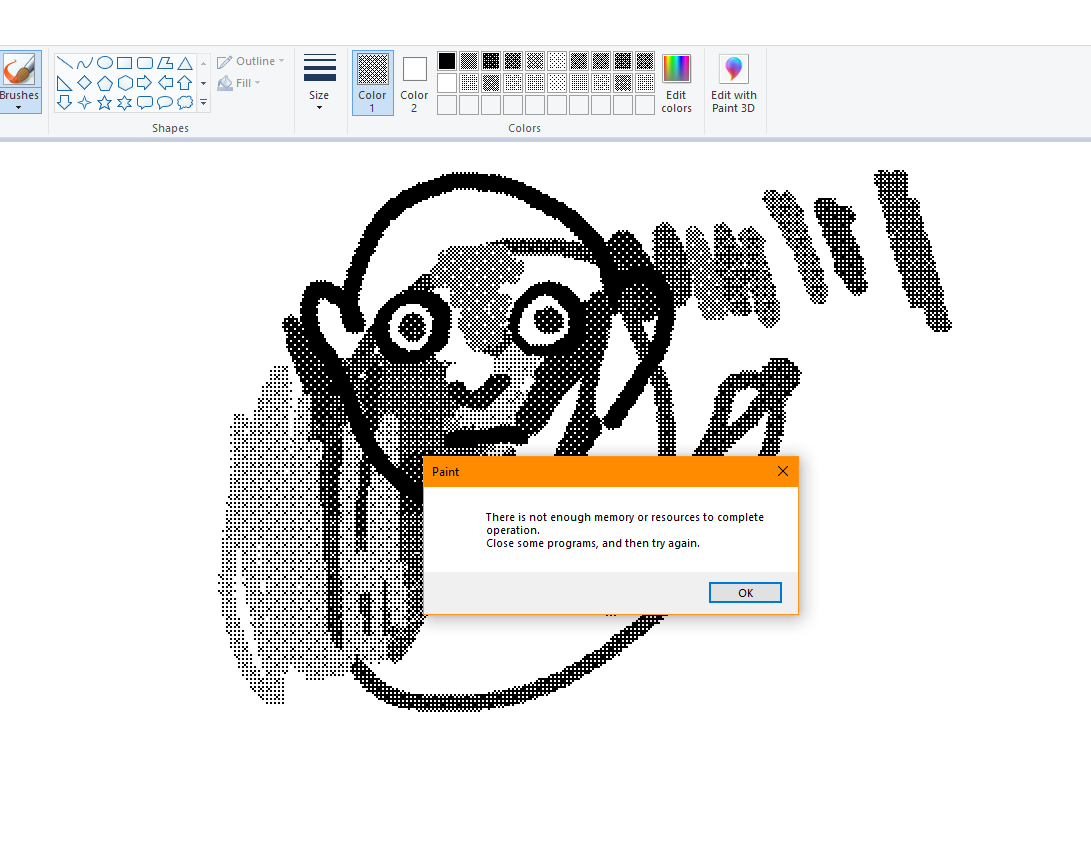Select the Five-point star shape
Image resolution: width=1091 pixels, height=867 pixels.
point(104,103)
